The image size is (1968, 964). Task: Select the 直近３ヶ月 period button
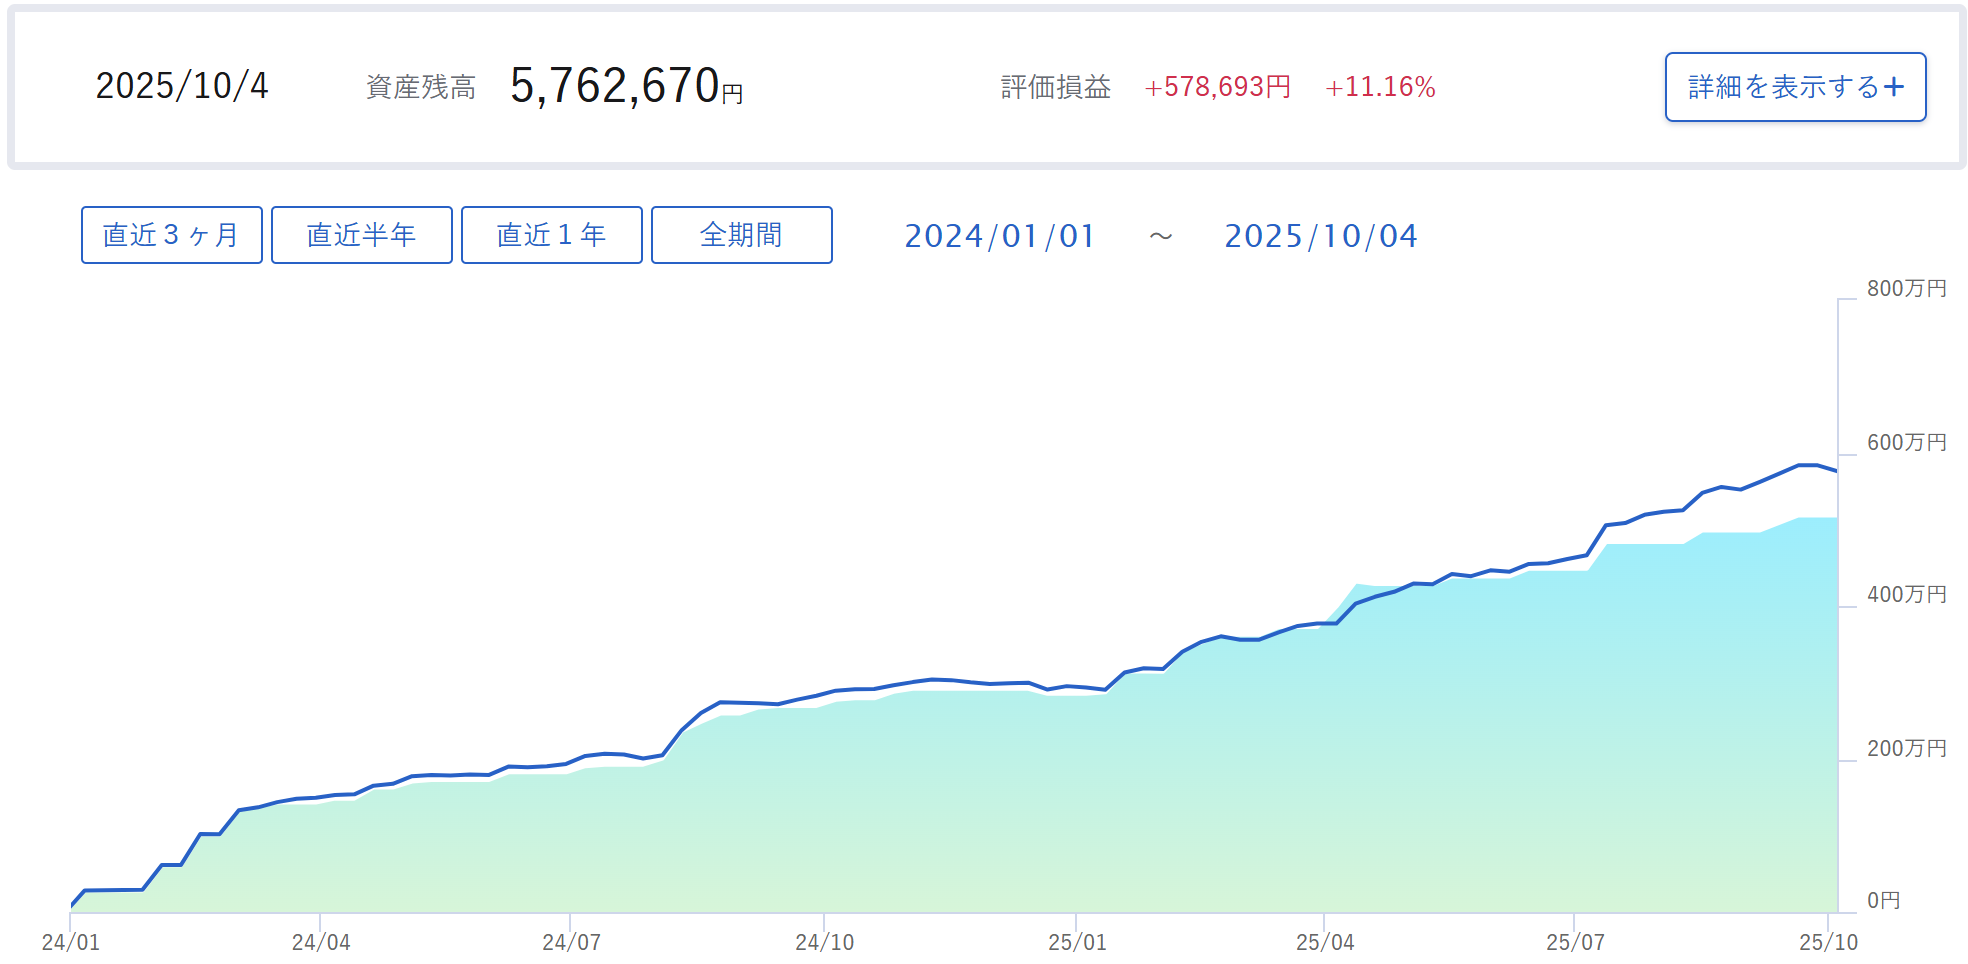[172, 235]
